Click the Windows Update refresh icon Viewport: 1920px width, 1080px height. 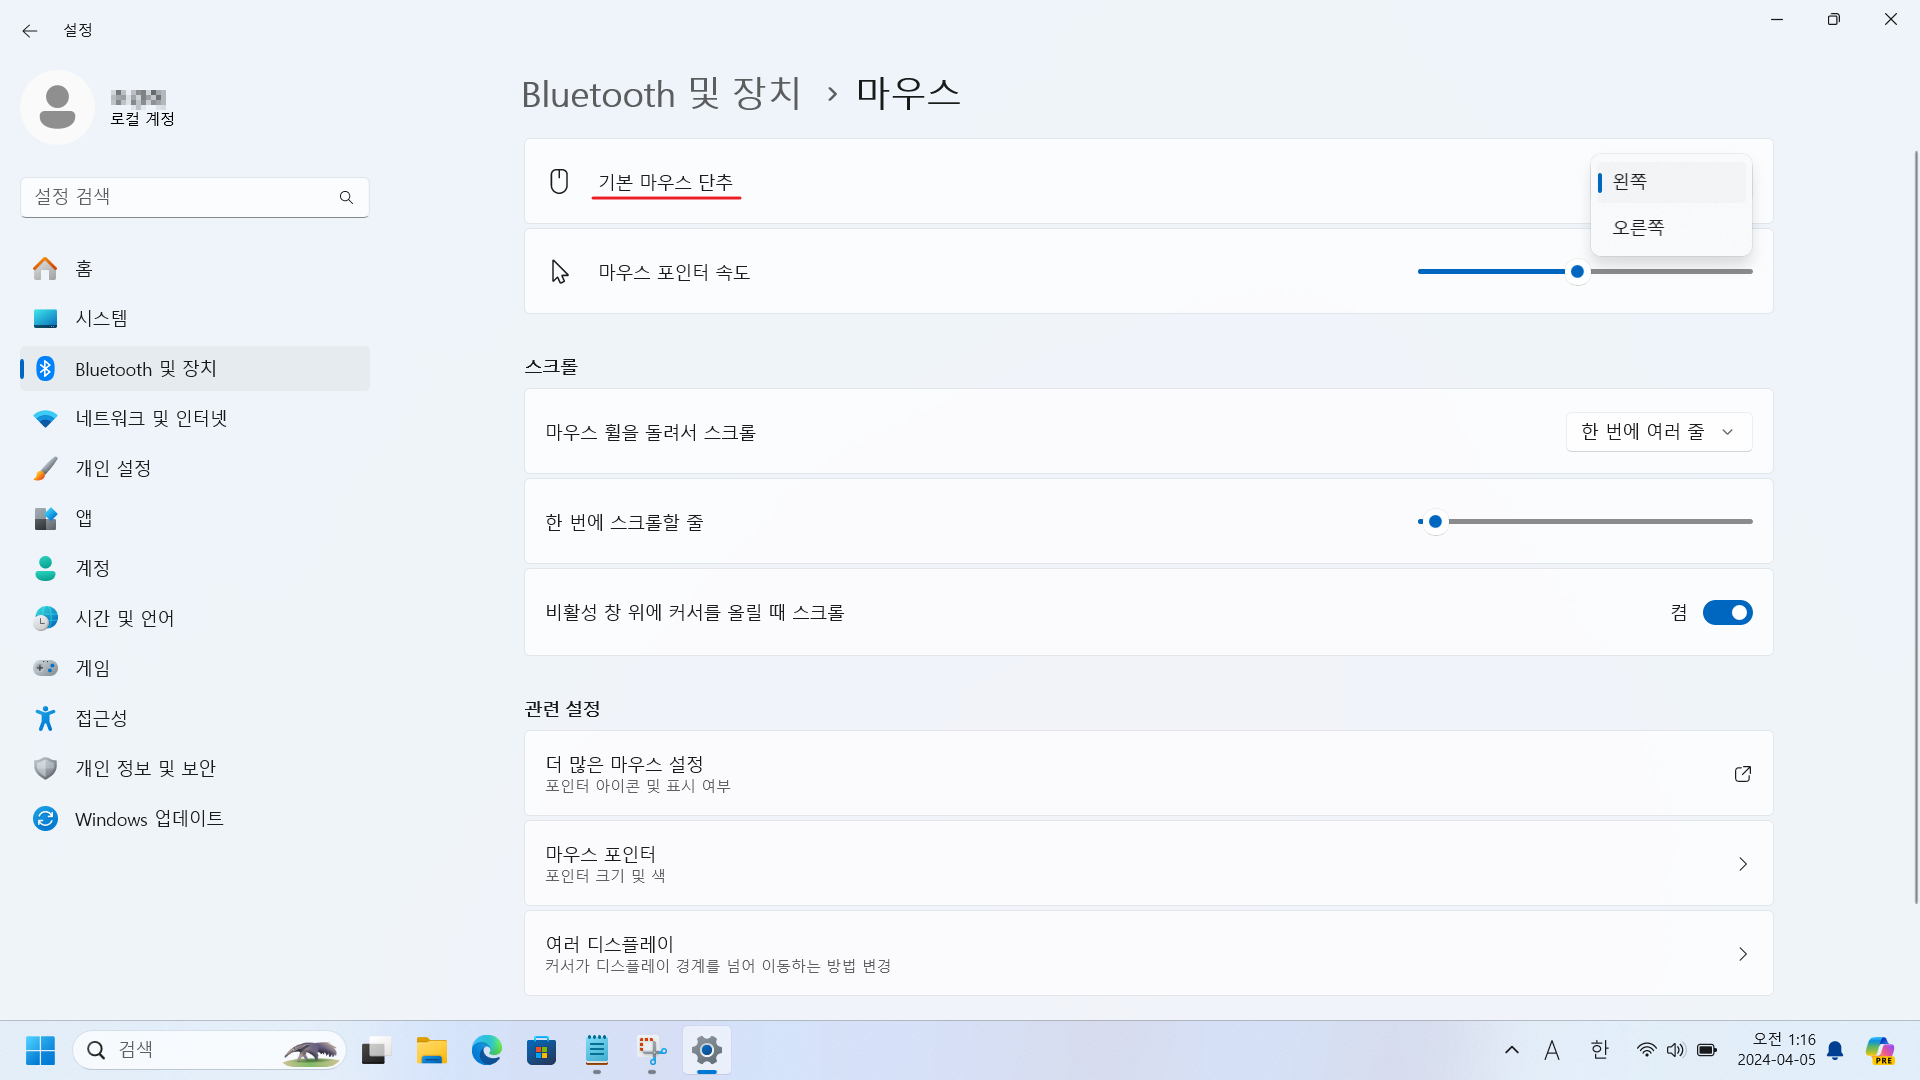(45, 818)
